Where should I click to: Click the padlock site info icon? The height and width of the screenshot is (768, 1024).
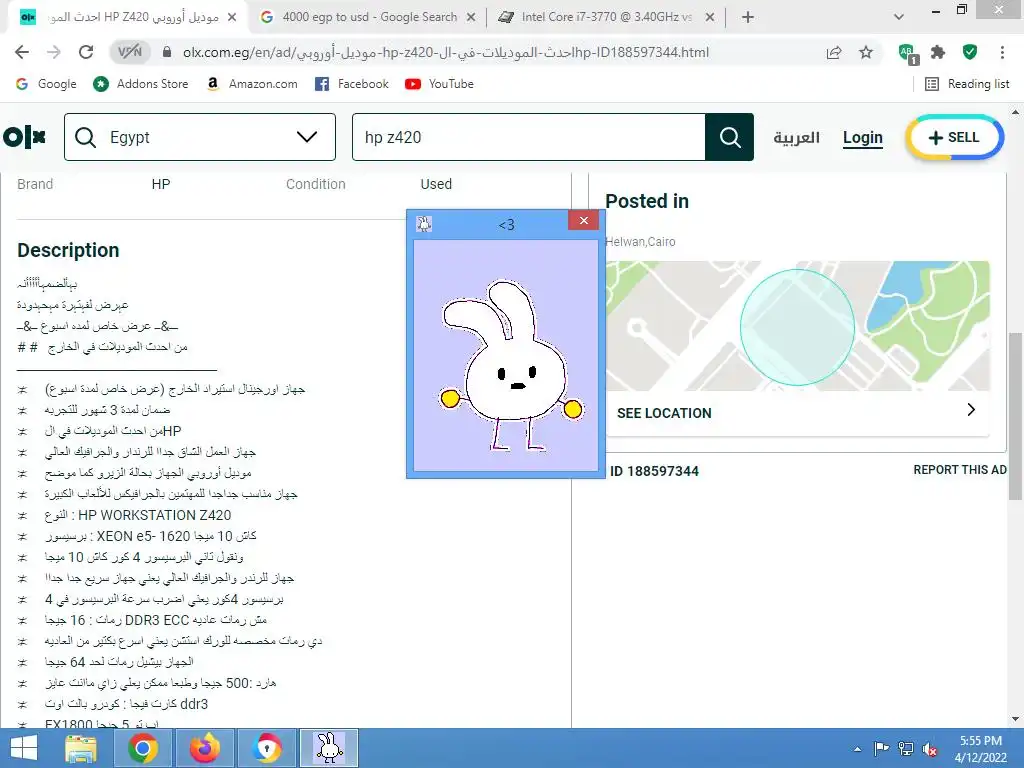[167, 52]
